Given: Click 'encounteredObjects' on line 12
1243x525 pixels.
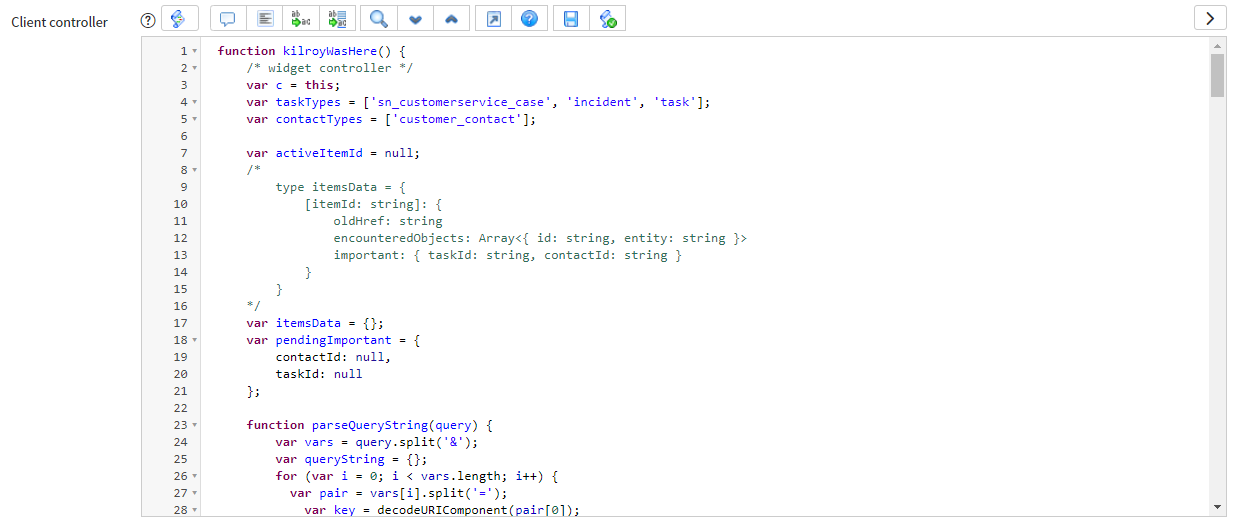Looking at the screenshot, I should click(x=399, y=238).
